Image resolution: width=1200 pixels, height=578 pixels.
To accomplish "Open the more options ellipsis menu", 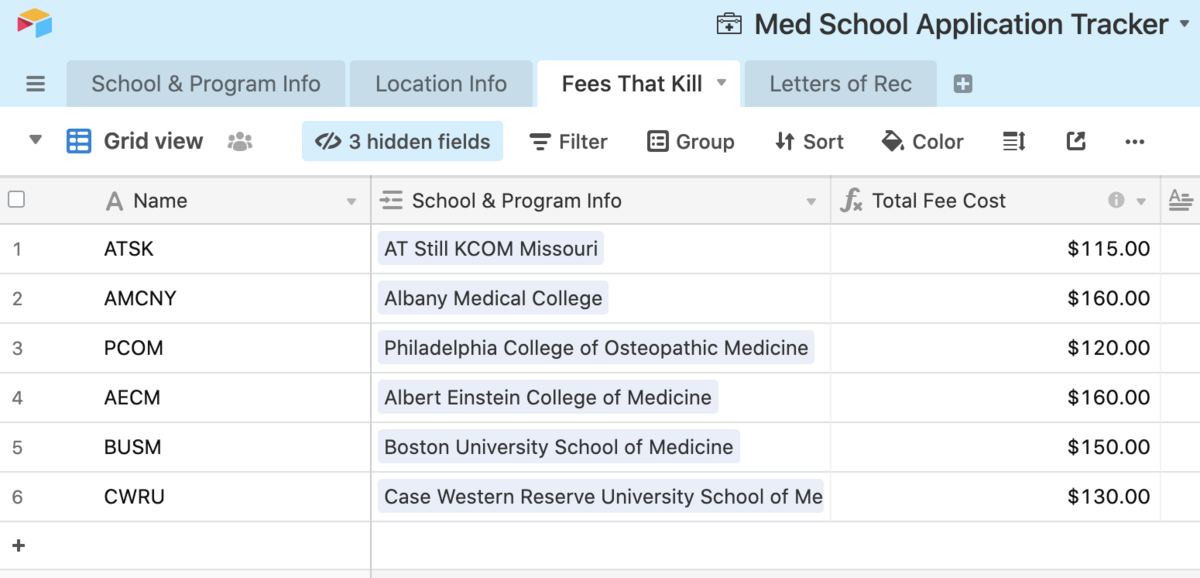I will click(x=1134, y=142).
